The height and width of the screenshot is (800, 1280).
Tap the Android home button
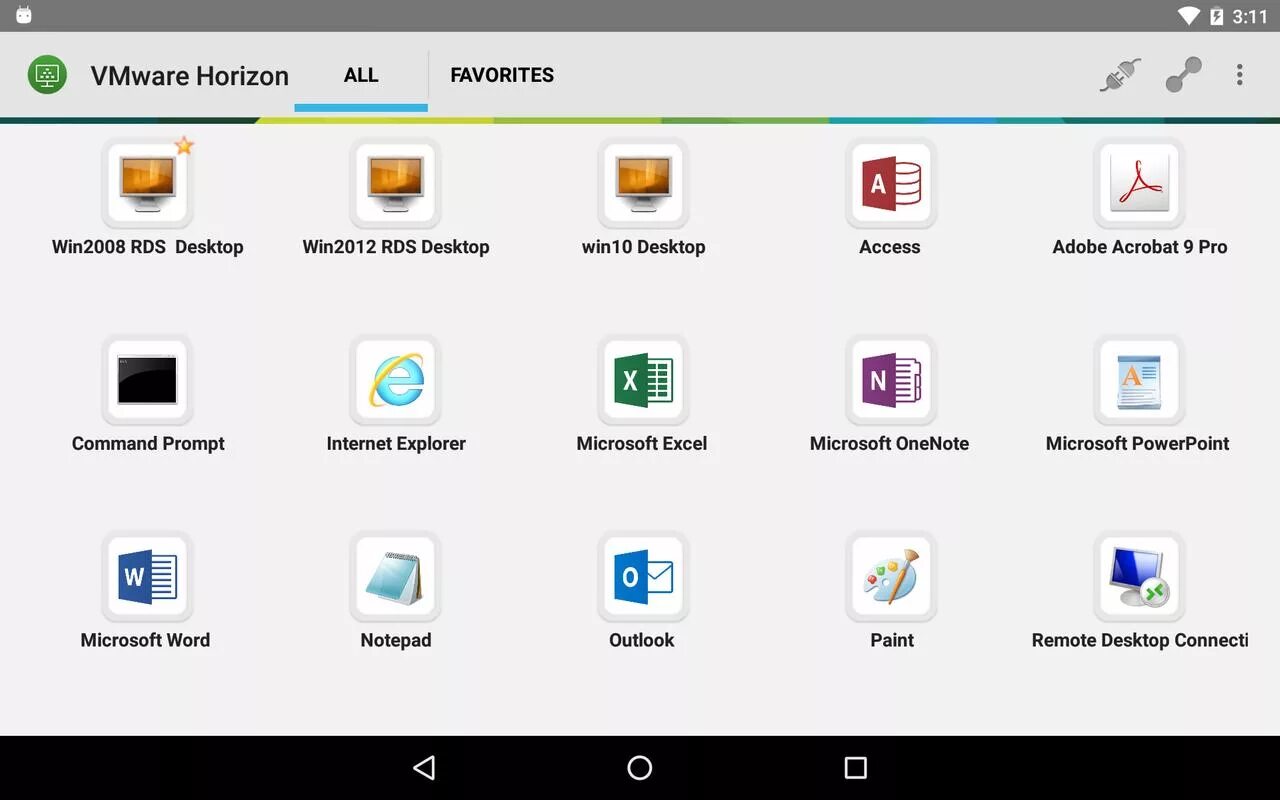coord(640,768)
